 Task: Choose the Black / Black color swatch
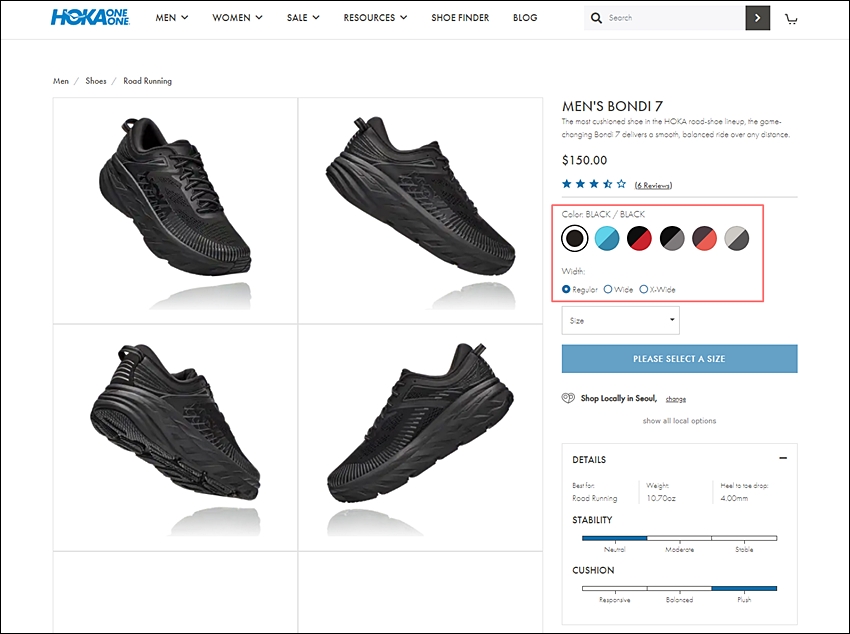point(575,238)
